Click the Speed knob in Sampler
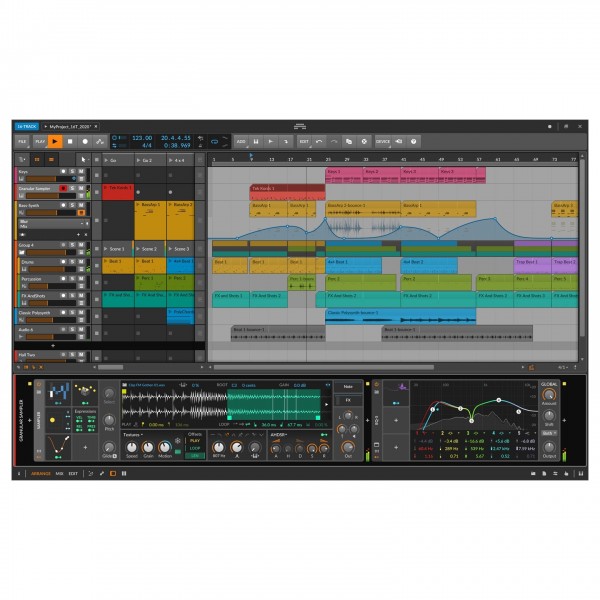The width and height of the screenshot is (600, 600). pos(131,447)
